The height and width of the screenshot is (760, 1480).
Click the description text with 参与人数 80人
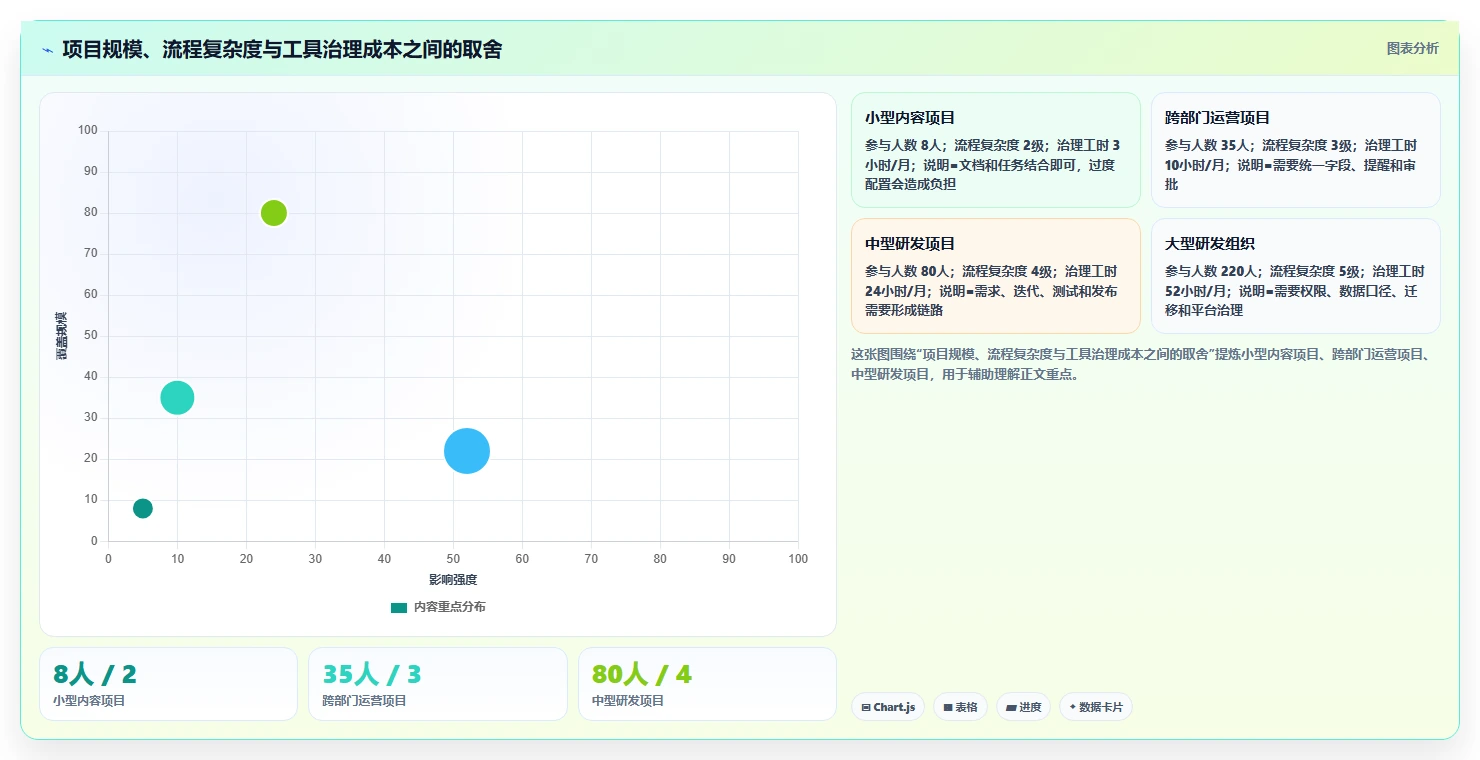coord(991,291)
